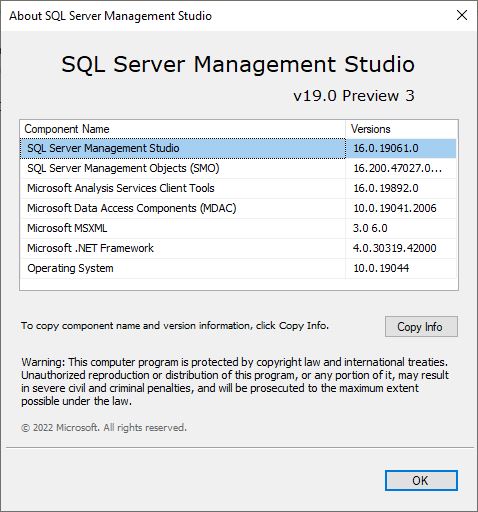This screenshot has height=512, width=478.
Task: Select the SQL Server Management Studio row
Action: [x=238, y=148]
